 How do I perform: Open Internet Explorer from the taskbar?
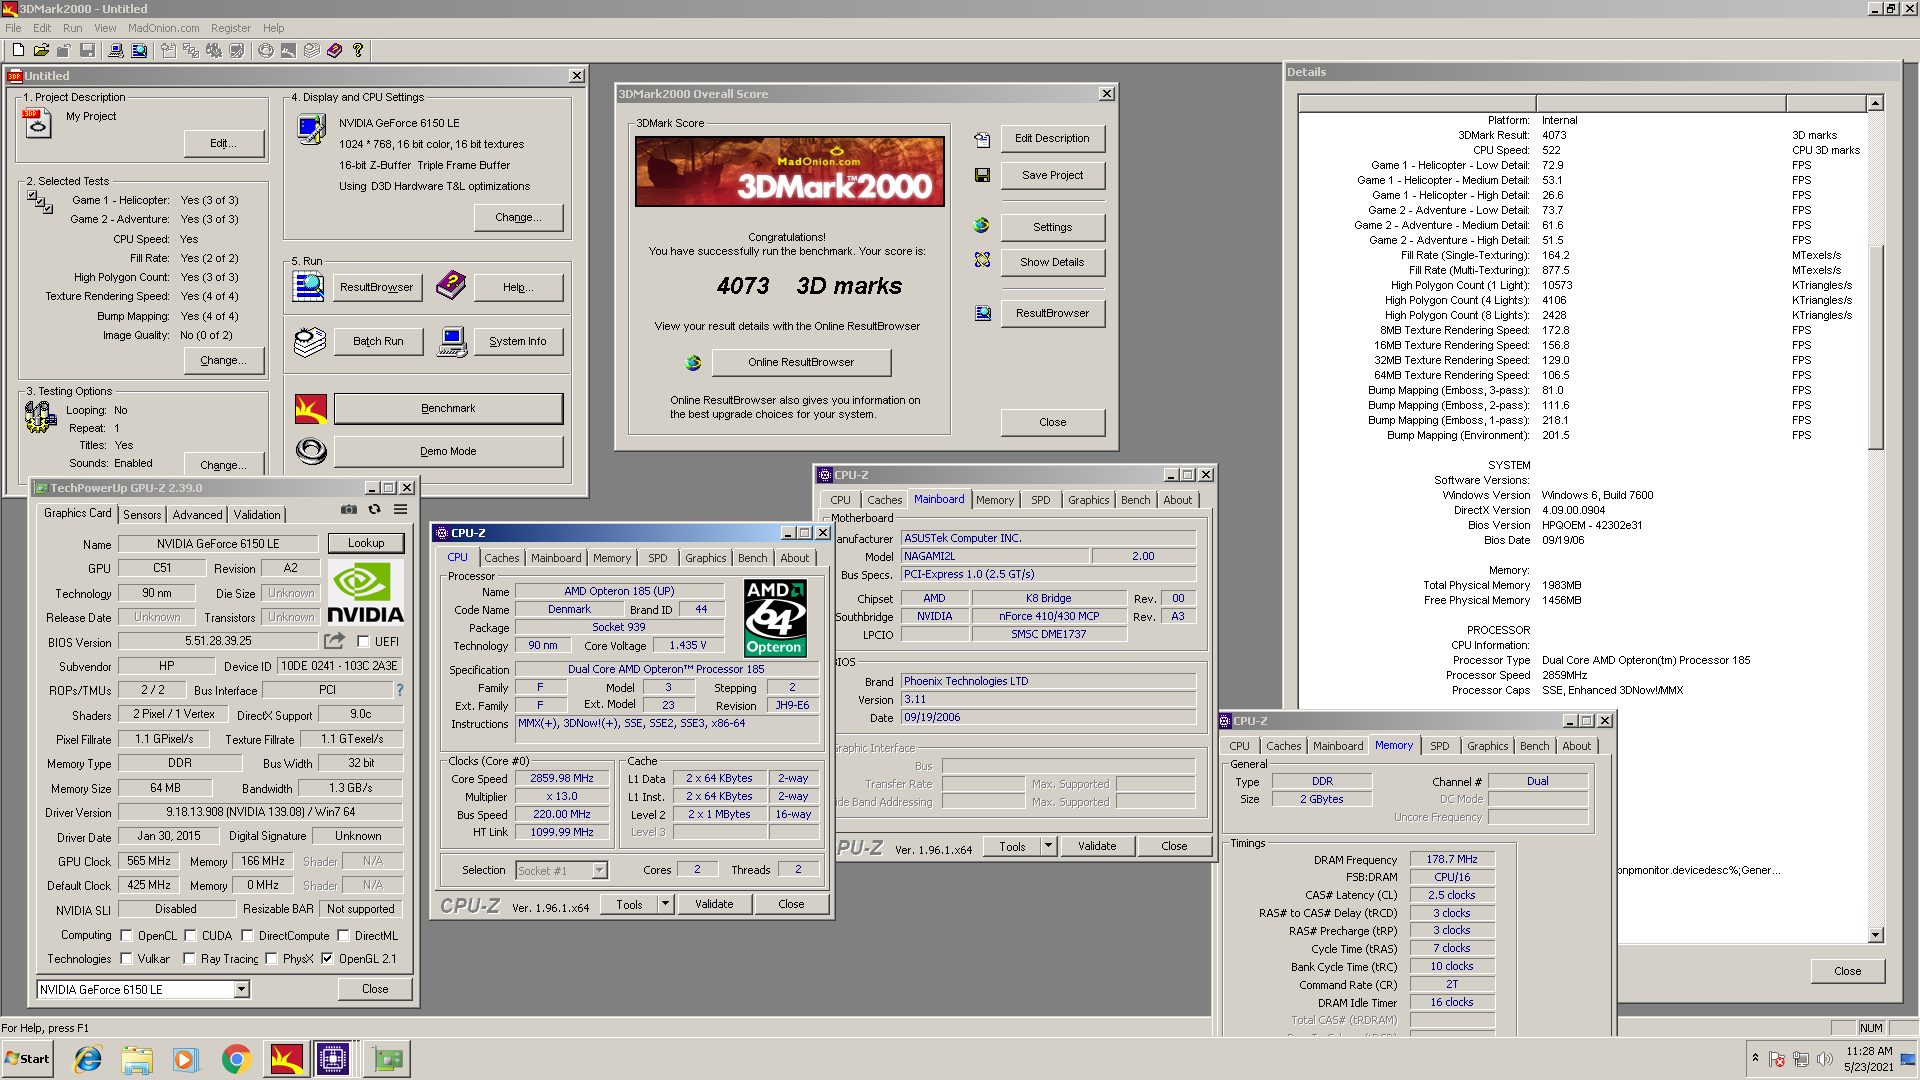(x=89, y=1059)
